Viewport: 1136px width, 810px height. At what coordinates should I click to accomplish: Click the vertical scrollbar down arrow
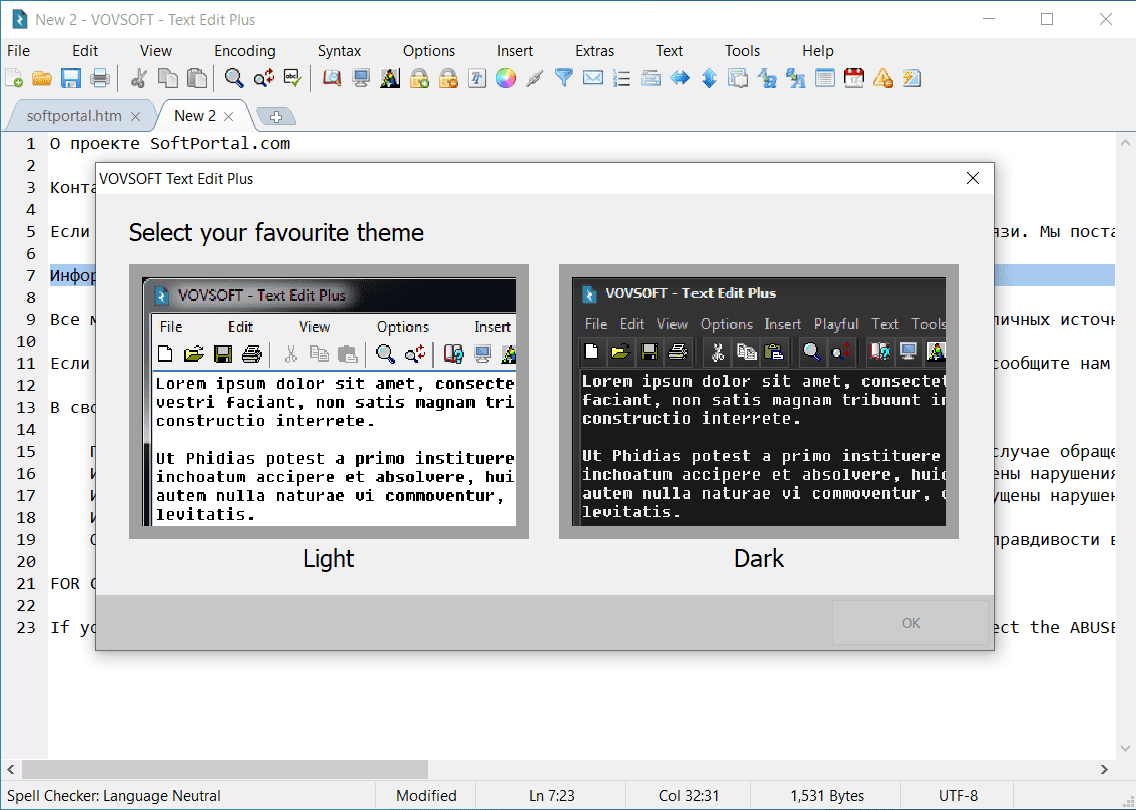point(1125,748)
